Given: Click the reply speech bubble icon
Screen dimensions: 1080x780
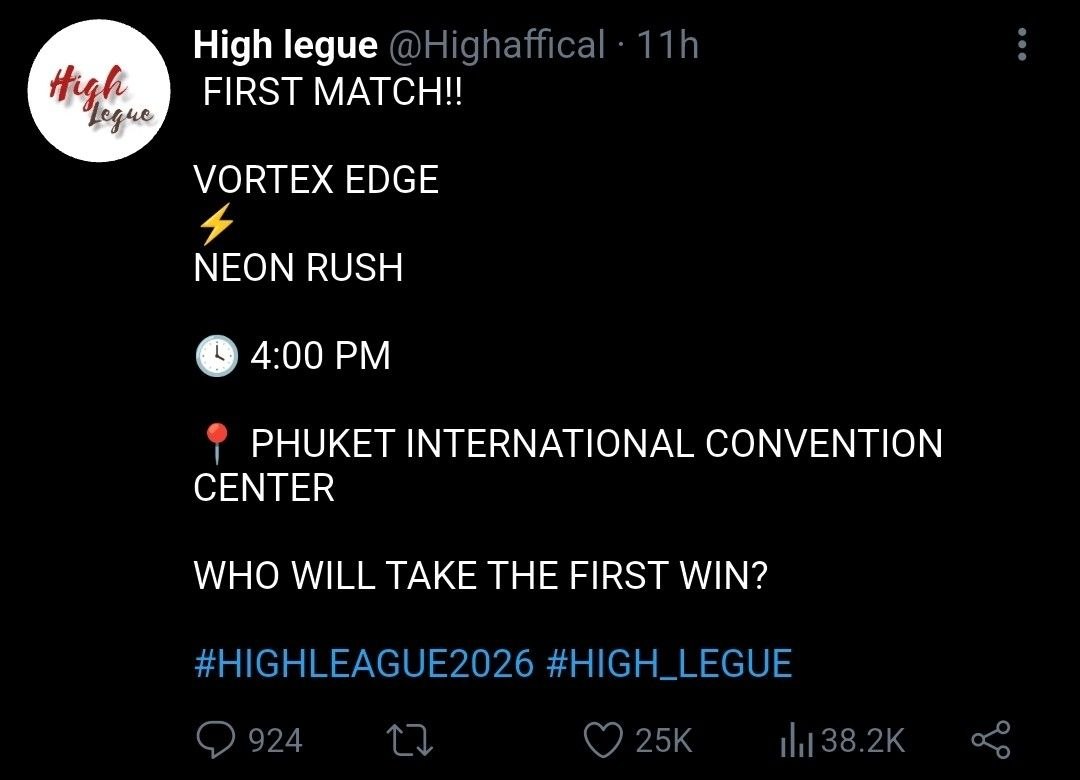Looking at the screenshot, I should click(x=216, y=740).
